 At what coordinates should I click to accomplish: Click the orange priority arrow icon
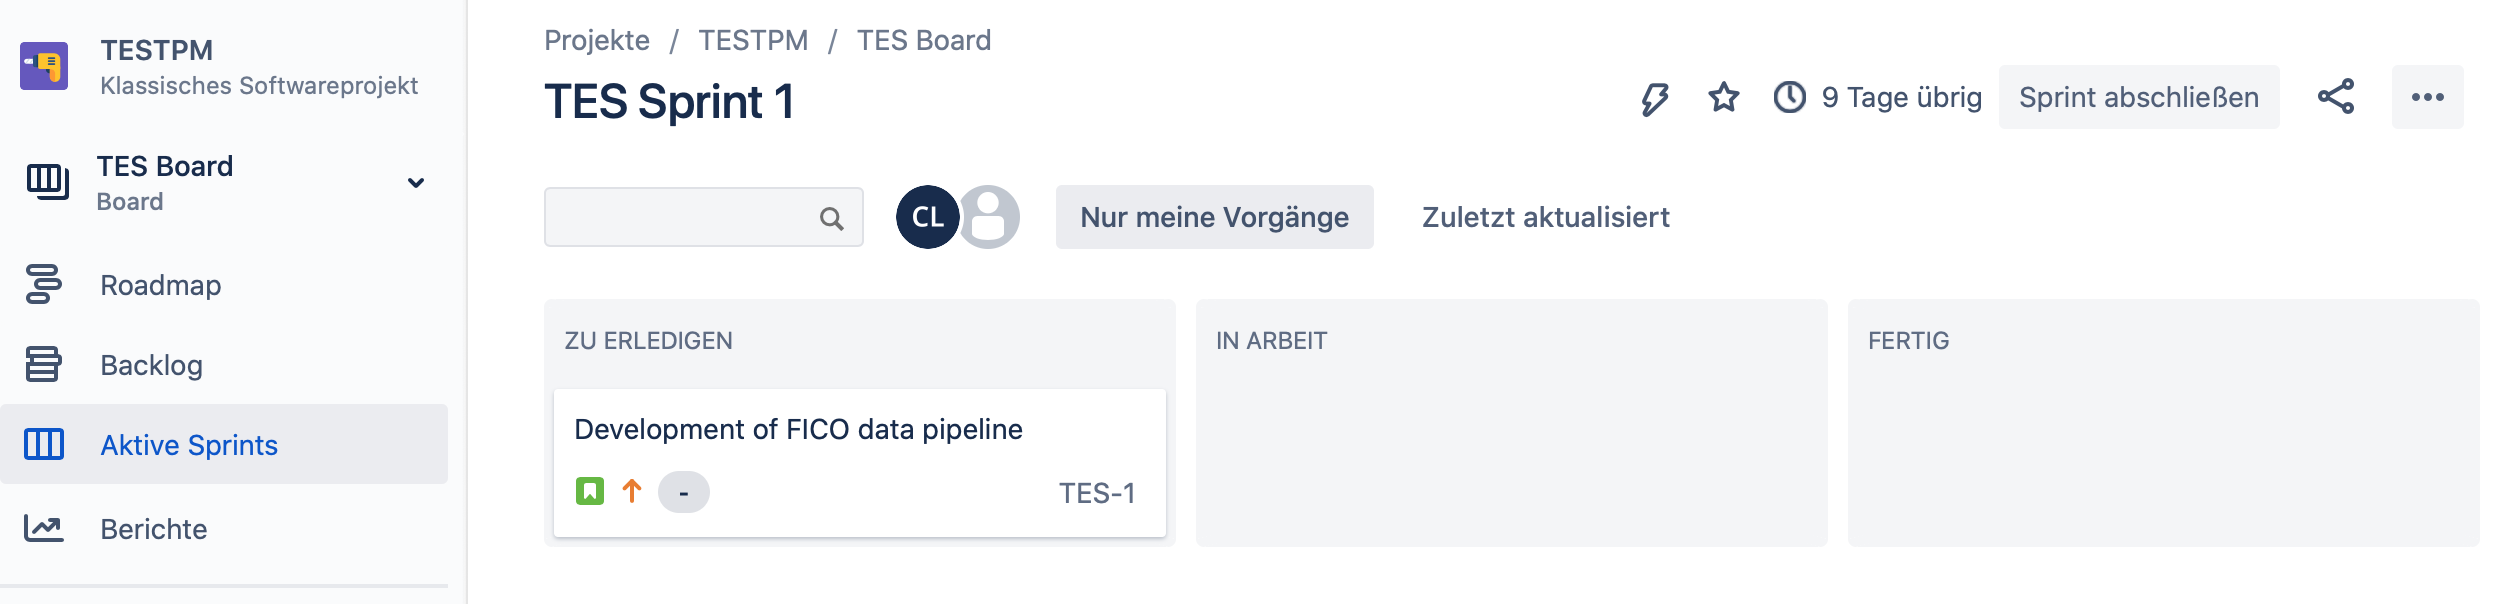pyautogui.click(x=632, y=491)
